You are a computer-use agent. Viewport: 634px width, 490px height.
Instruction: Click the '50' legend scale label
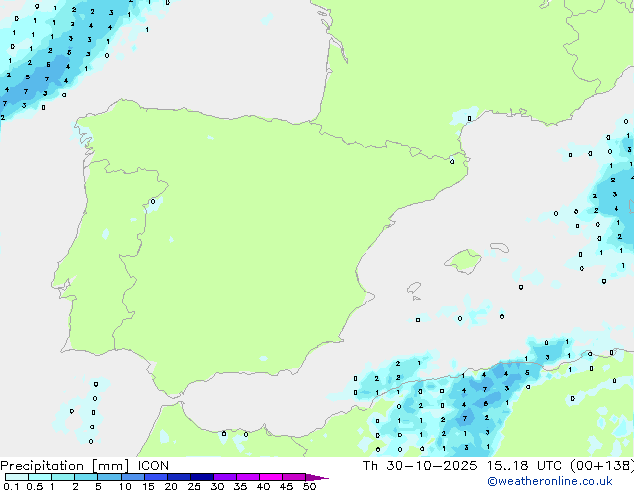click(309, 486)
